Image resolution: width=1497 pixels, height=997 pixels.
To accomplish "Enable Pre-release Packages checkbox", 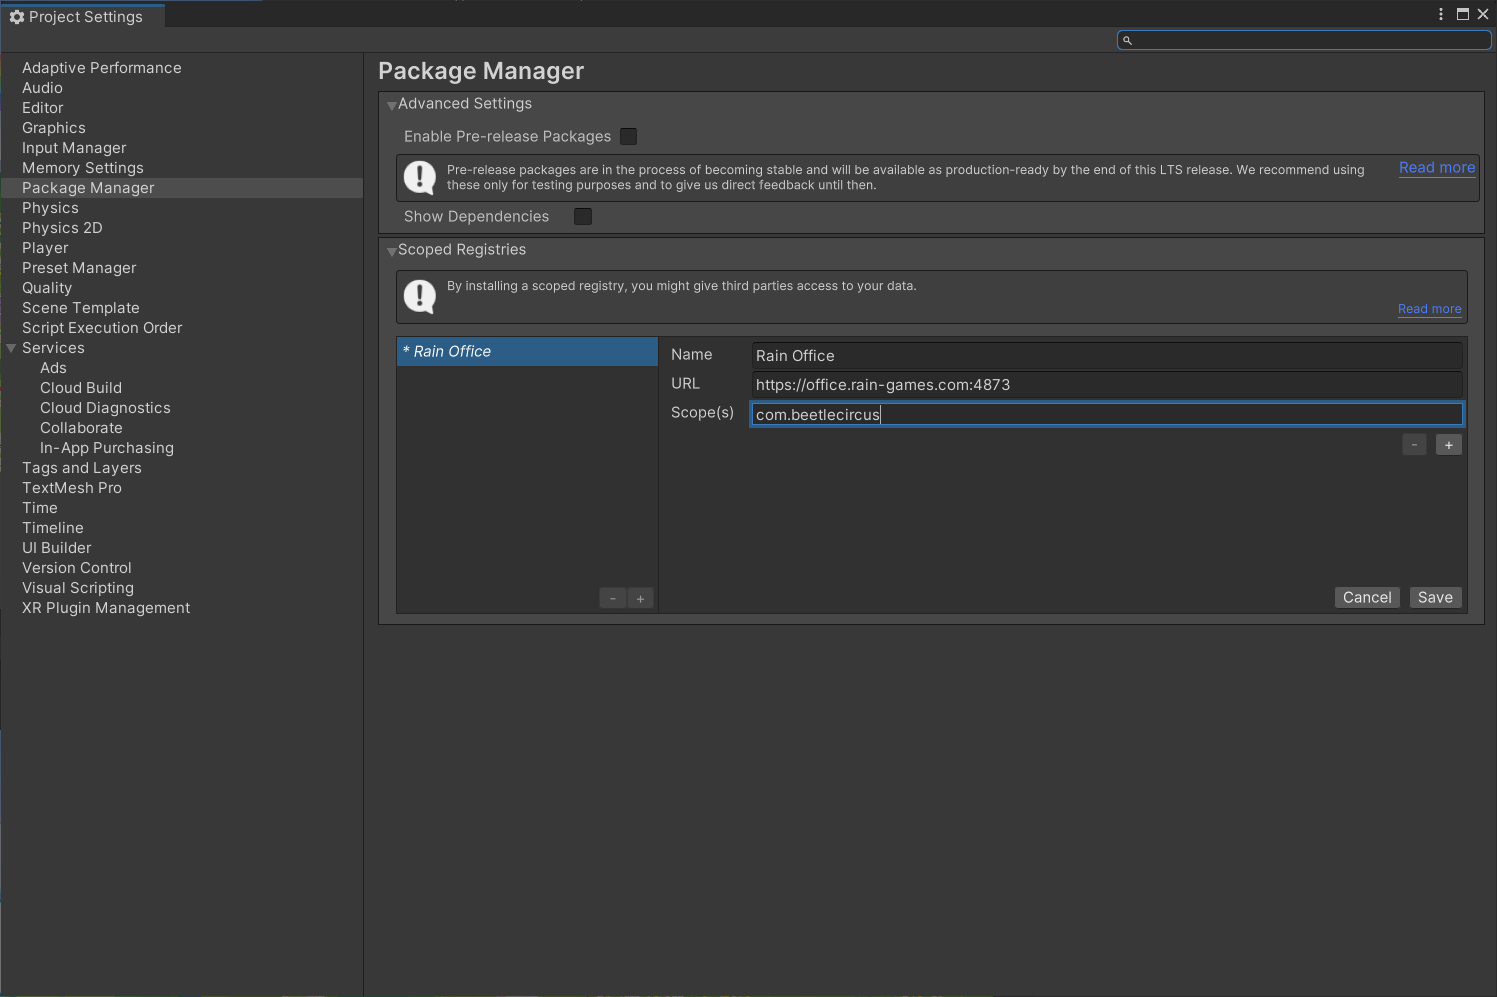I will (x=629, y=136).
